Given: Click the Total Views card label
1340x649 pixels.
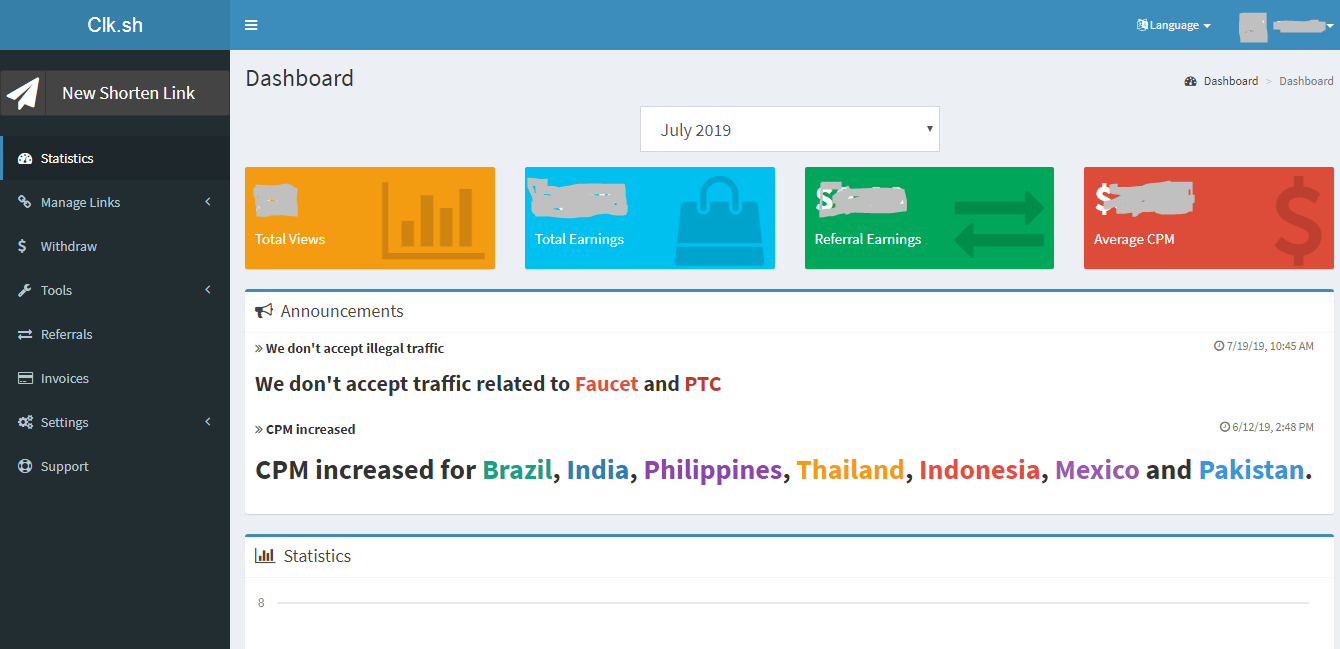Looking at the screenshot, I should click(x=290, y=239).
